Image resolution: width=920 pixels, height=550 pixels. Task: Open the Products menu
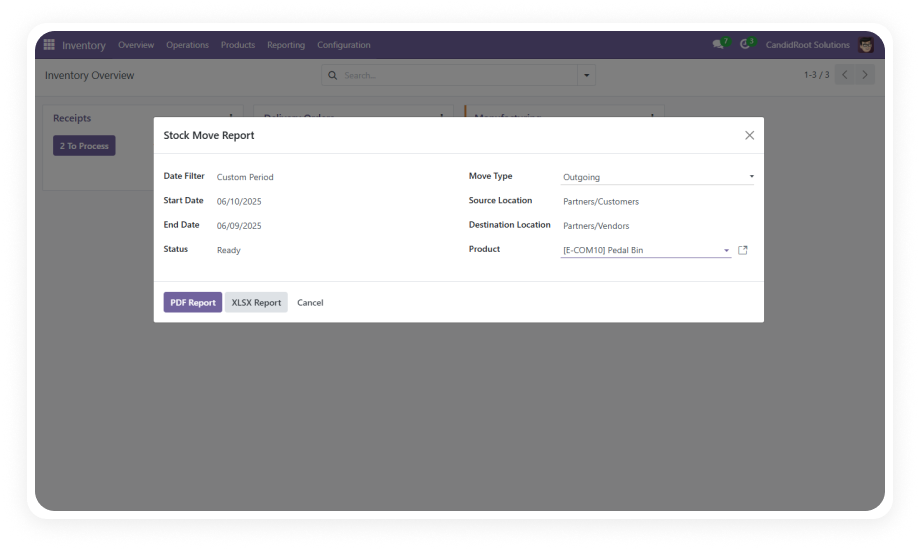coord(238,45)
